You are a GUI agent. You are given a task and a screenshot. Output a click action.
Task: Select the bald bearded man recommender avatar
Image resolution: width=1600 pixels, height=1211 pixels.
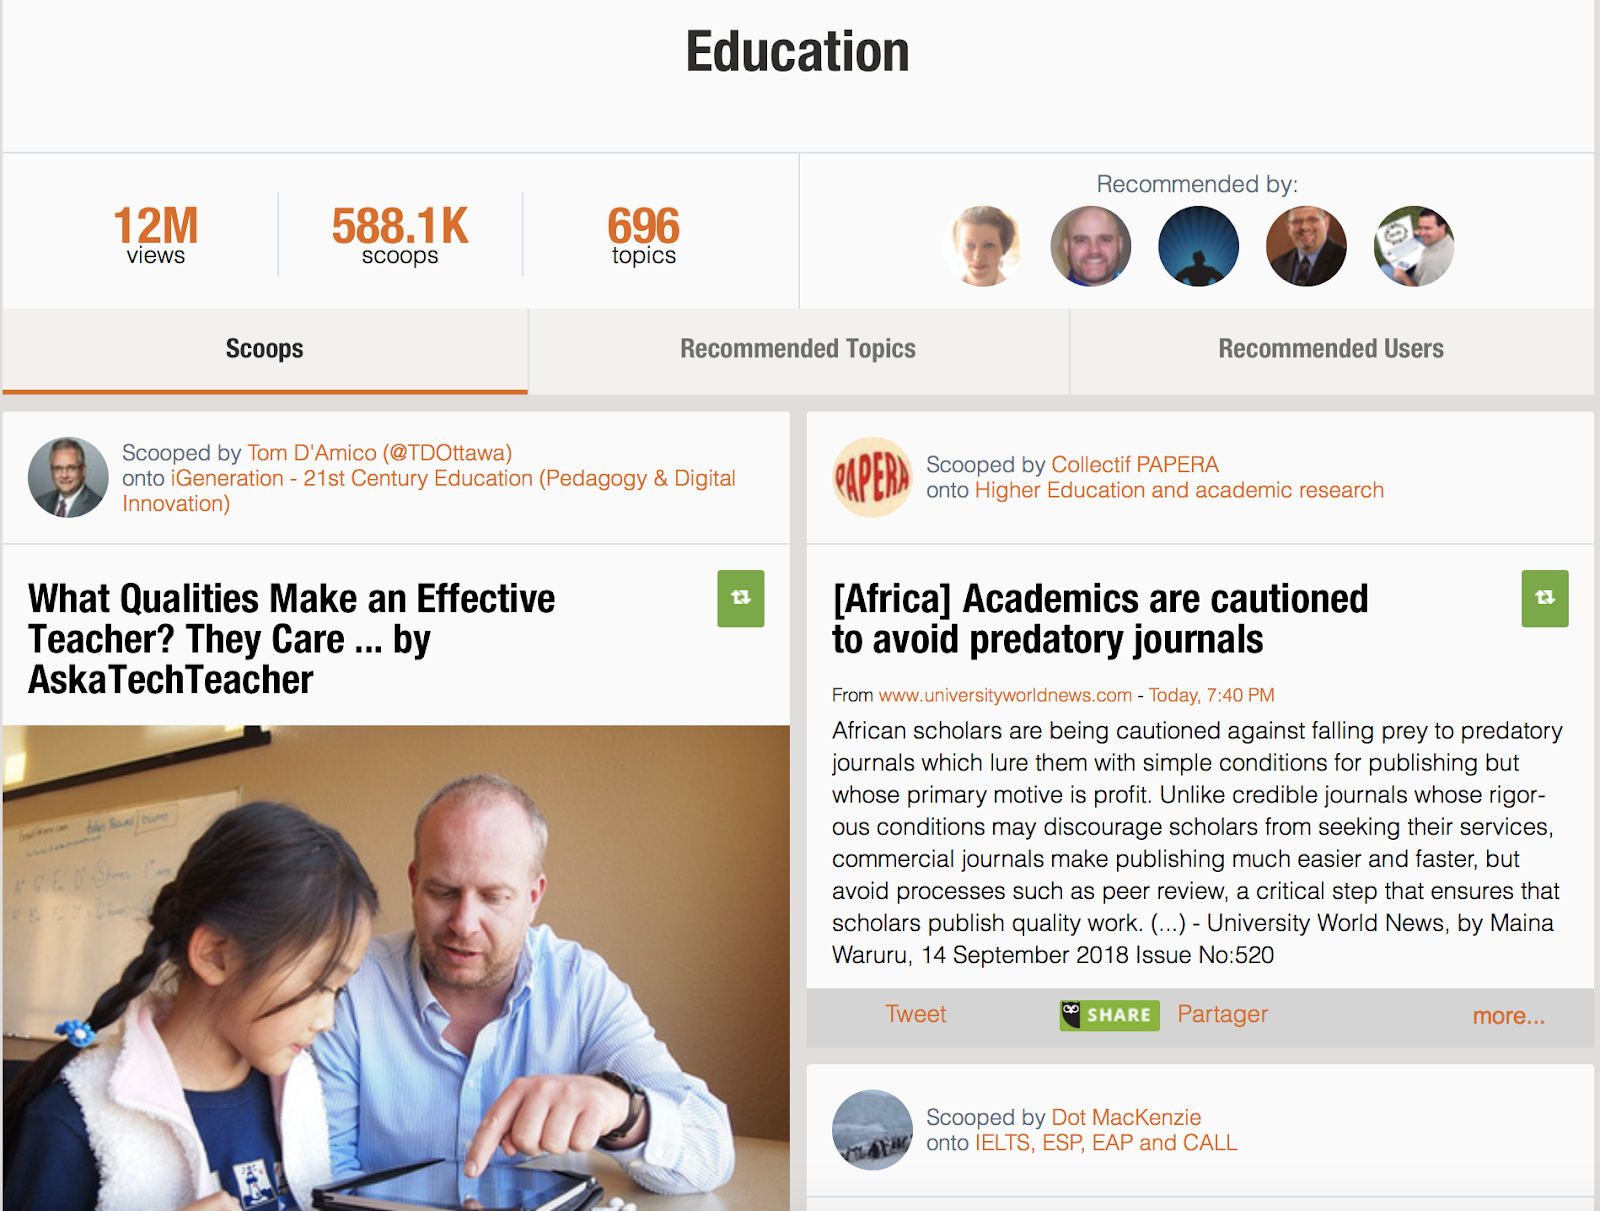tap(1091, 246)
